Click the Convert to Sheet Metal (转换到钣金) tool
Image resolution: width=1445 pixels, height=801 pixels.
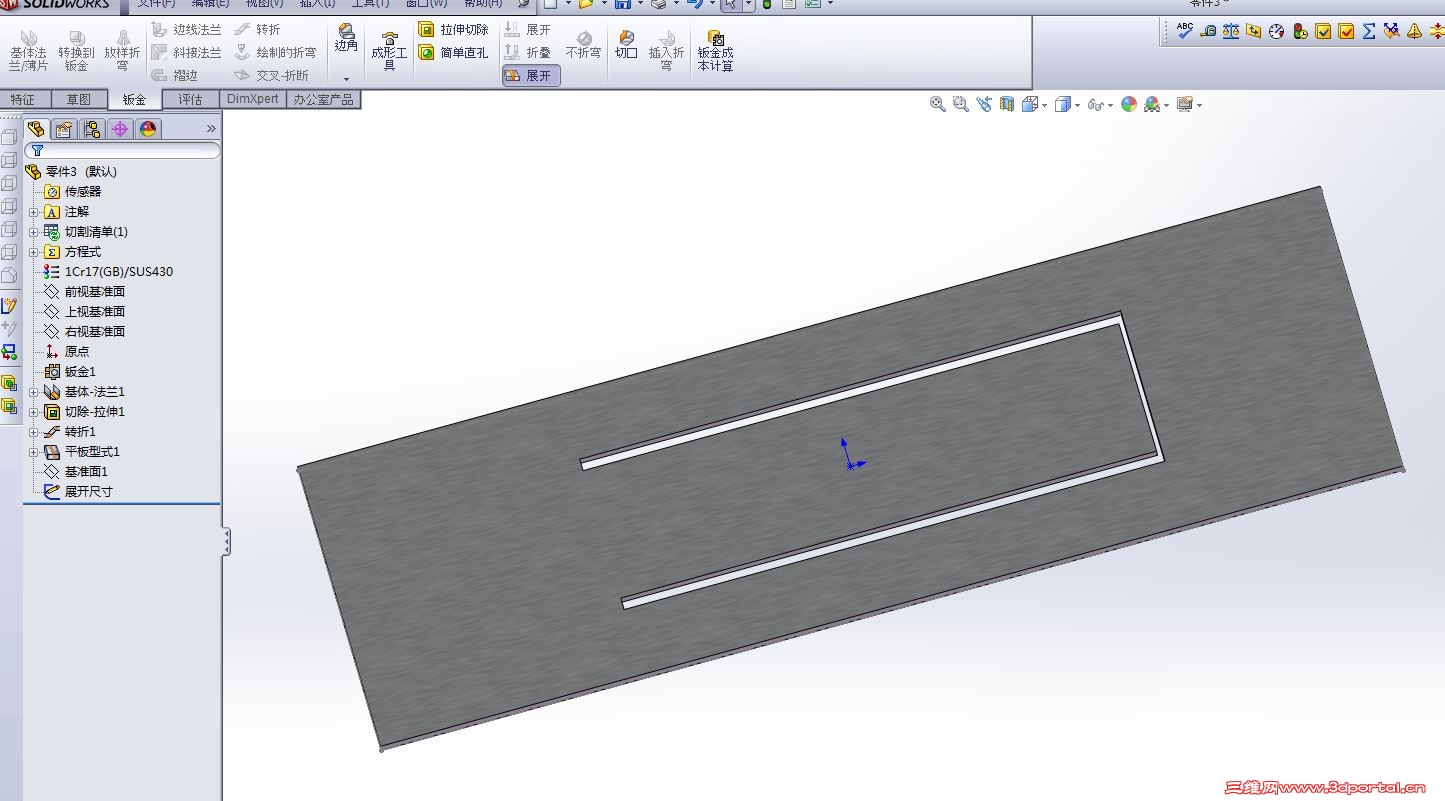76,50
